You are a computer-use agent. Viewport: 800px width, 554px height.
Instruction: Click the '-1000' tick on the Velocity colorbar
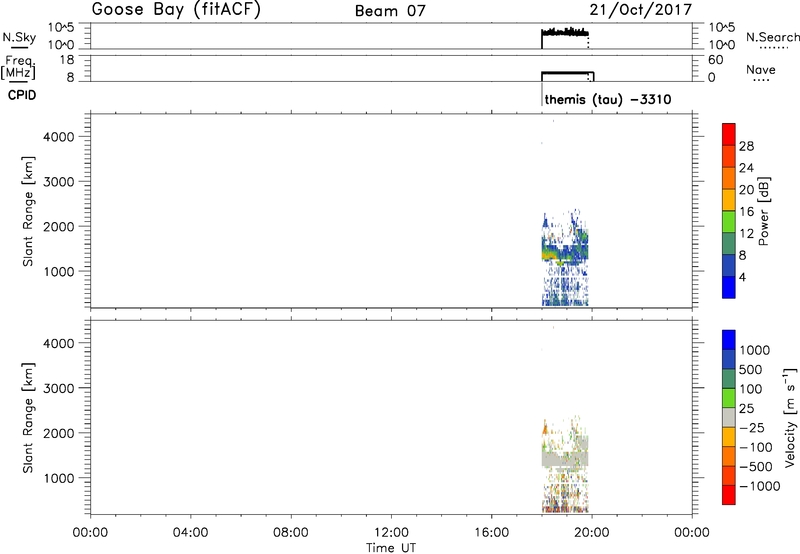(759, 486)
